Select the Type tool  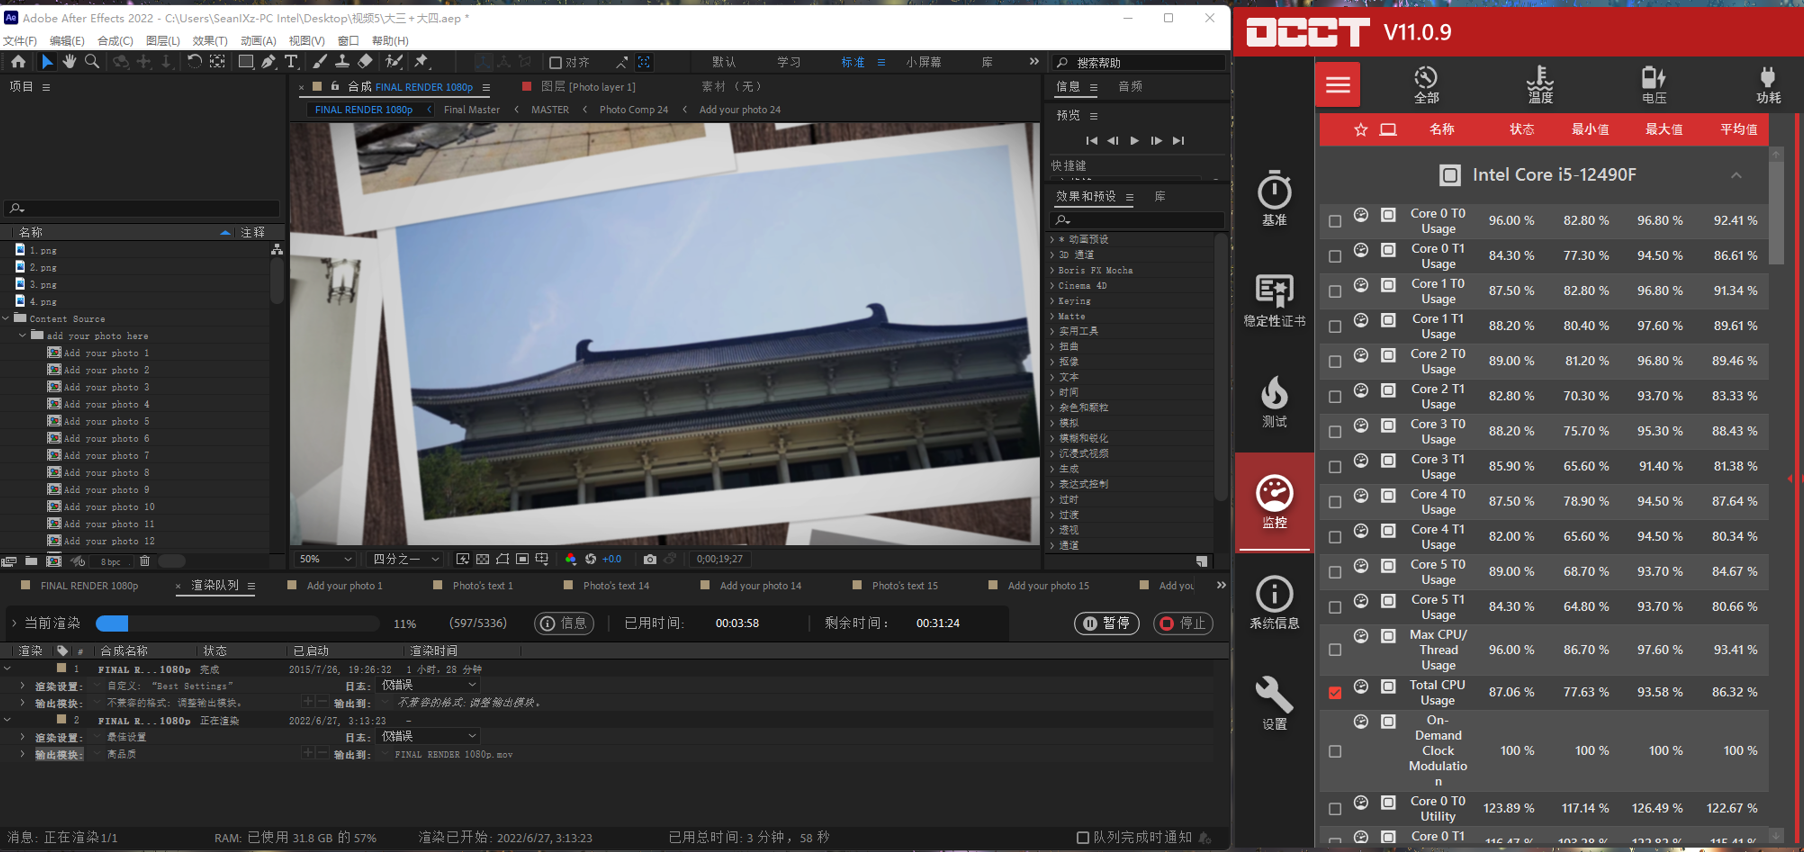coord(291,62)
